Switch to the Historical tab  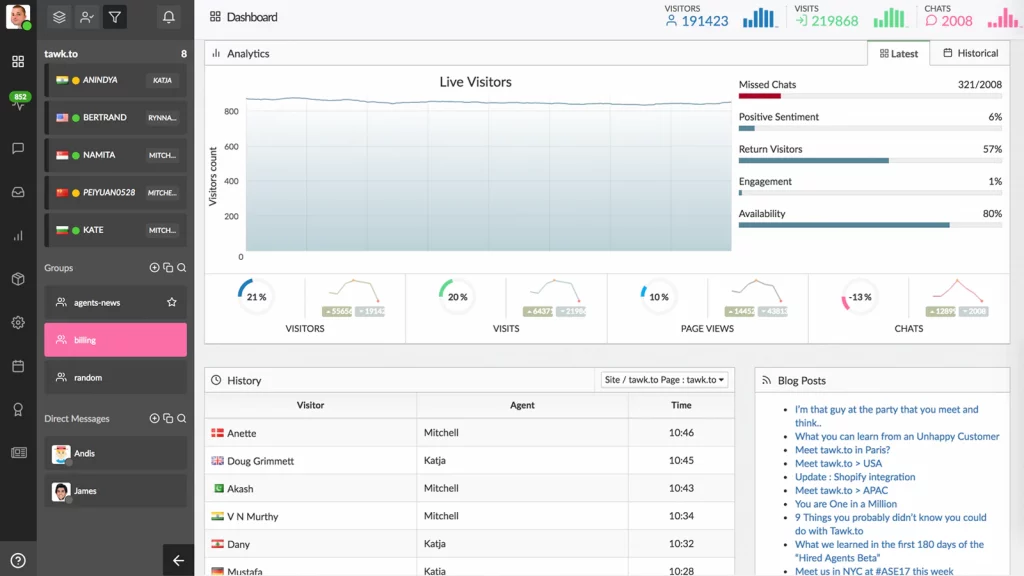coord(970,53)
